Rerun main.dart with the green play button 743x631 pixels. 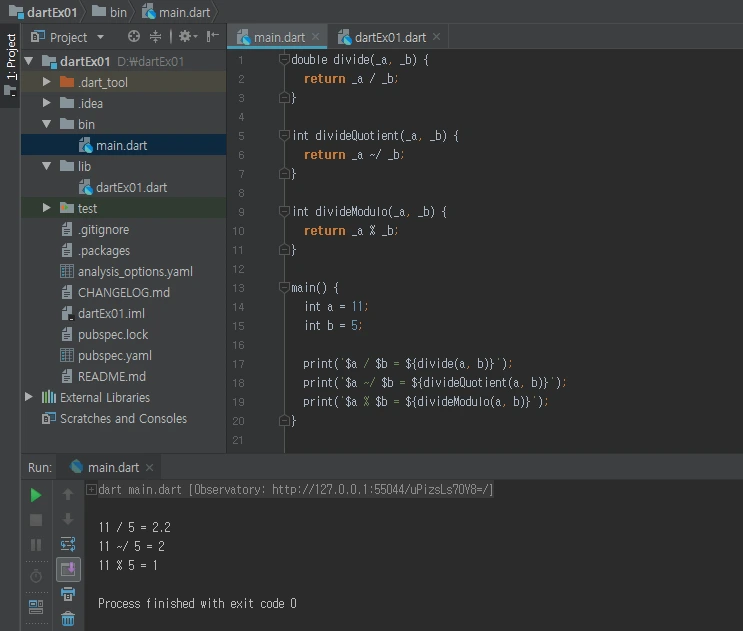36,495
